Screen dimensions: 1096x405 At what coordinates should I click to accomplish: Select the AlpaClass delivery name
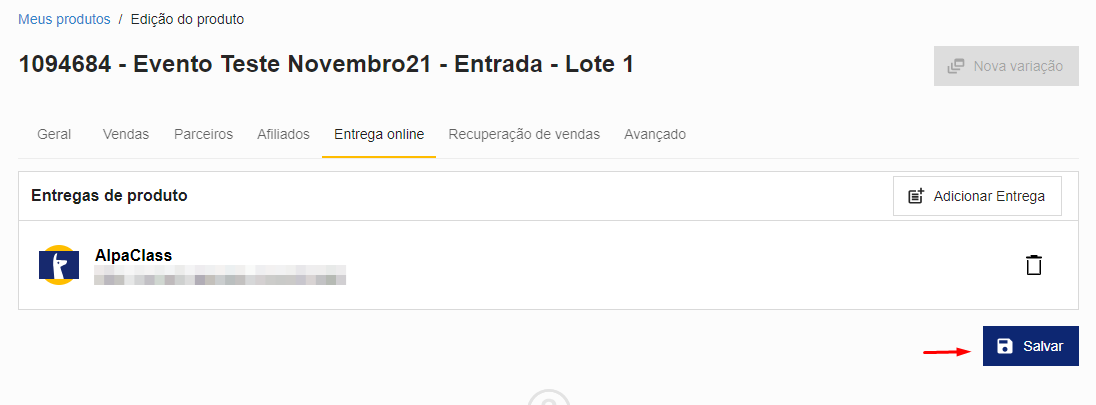click(134, 256)
